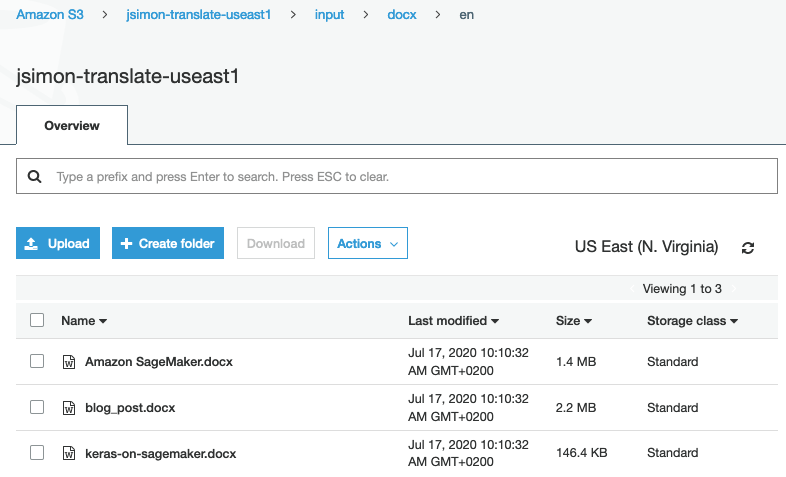Sort by Last modified column
Viewport: 786px width, 477px height.
point(453,321)
